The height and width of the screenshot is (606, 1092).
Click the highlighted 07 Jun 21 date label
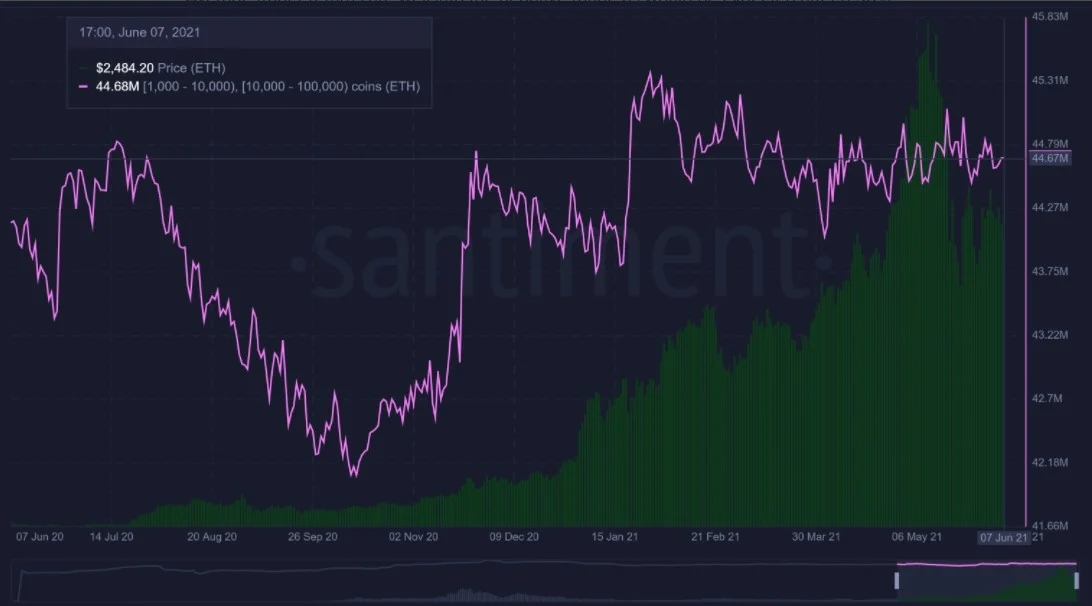1003,537
